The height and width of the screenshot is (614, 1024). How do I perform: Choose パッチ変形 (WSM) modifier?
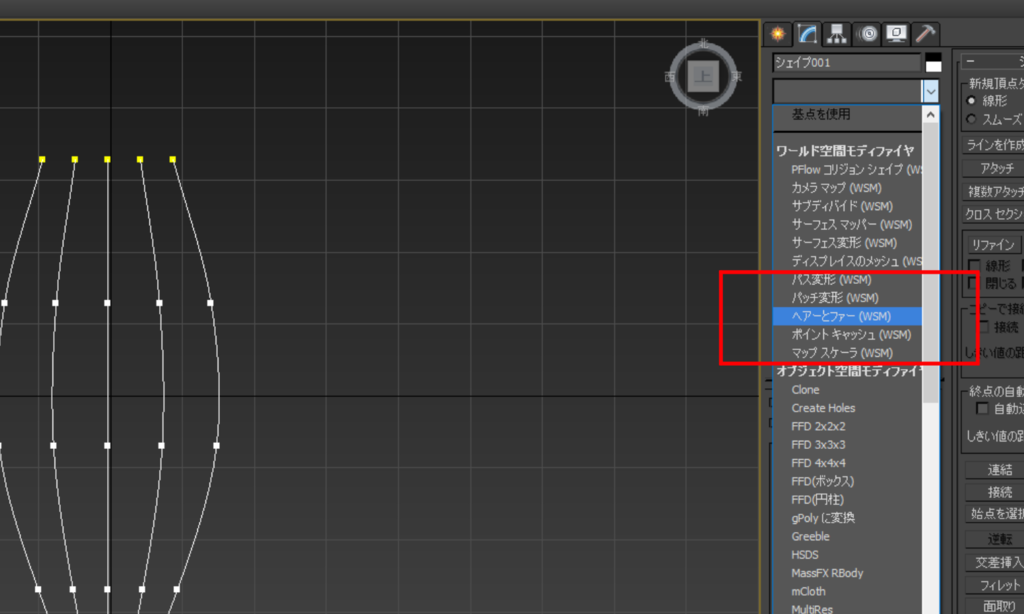(x=848, y=298)
